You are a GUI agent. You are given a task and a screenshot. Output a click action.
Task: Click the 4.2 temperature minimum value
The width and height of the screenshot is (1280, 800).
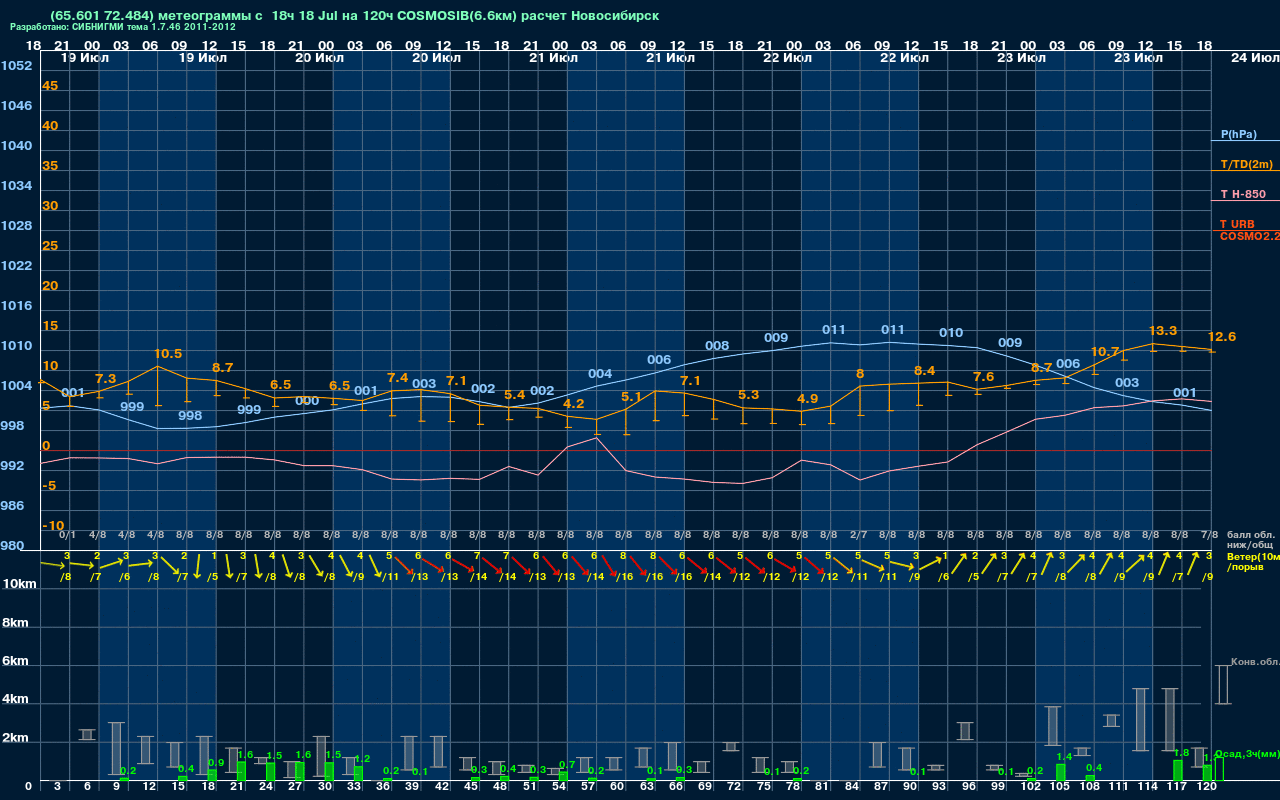574,404
